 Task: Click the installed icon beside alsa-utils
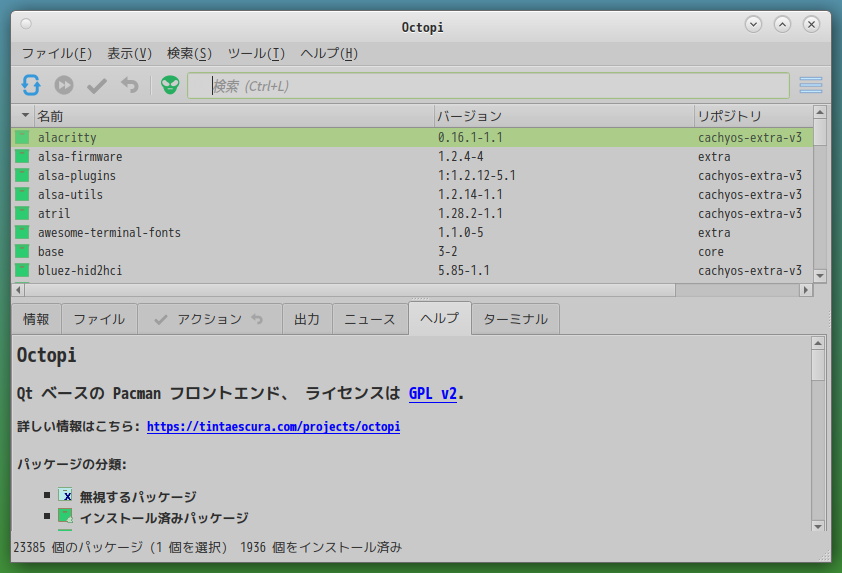tap(22, 194)
